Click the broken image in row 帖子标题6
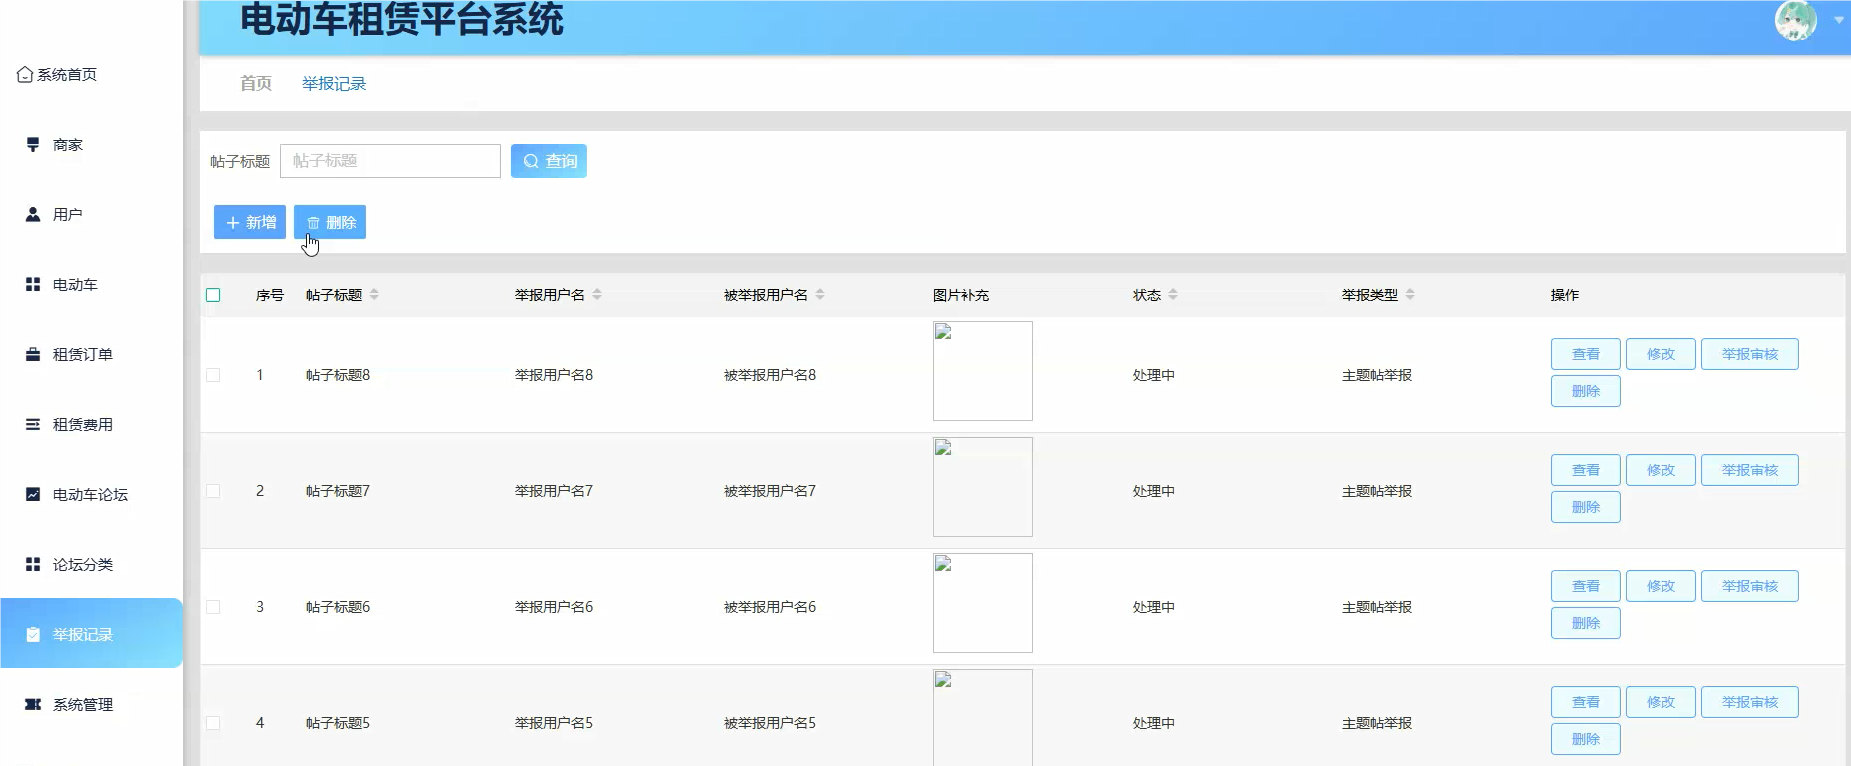This screenshot has width=1851, height=766. pos(983,603)
